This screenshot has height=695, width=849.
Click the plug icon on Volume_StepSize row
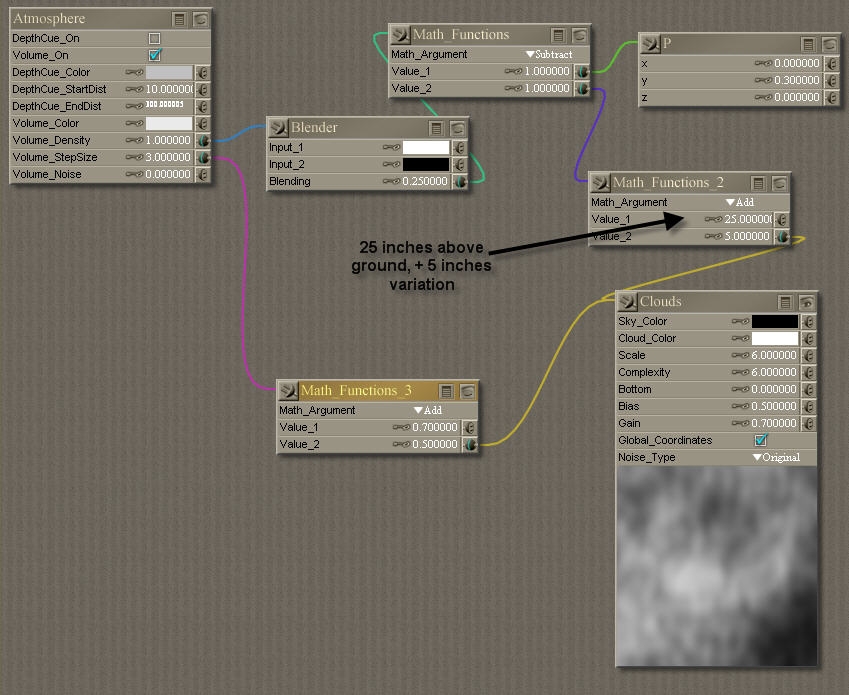[203, 157]
